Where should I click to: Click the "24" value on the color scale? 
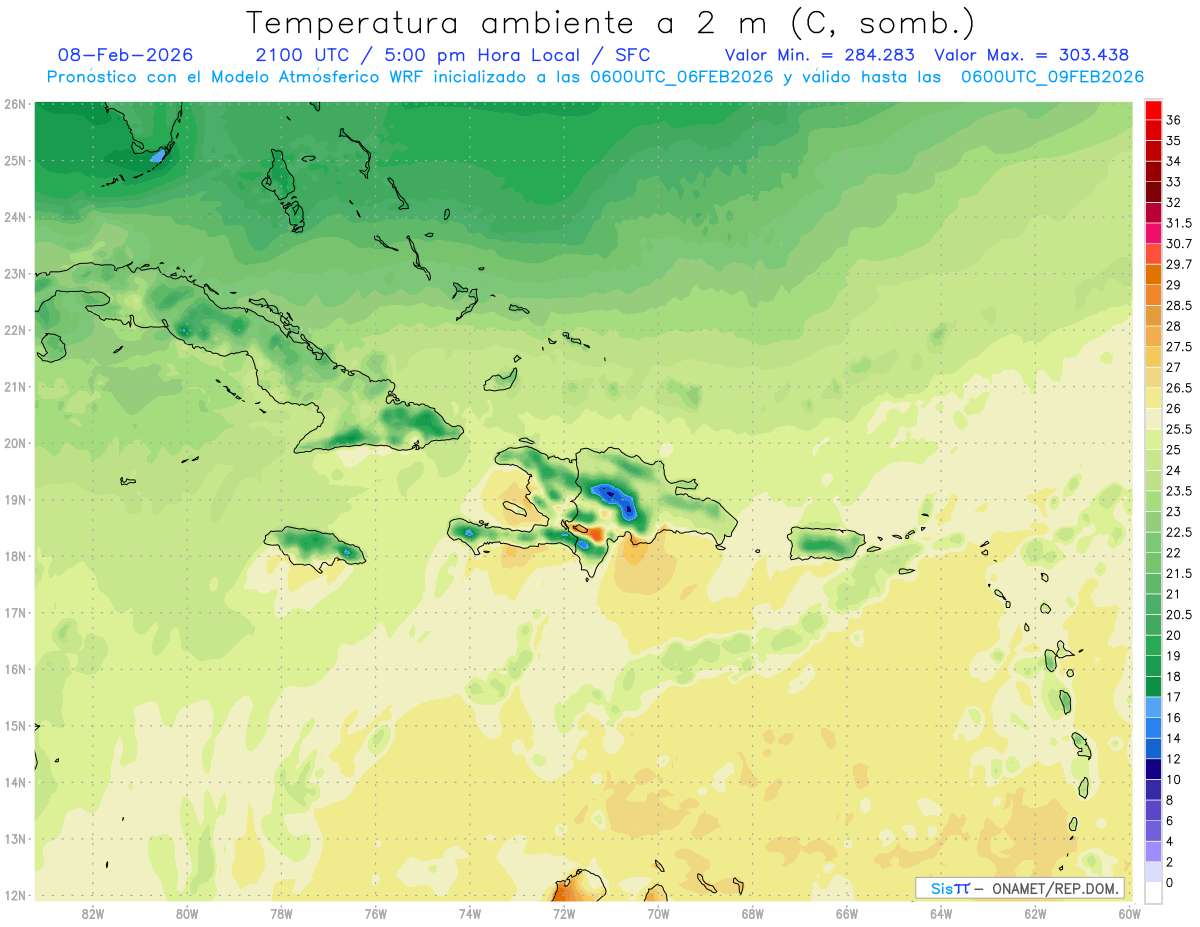(1174, 470)
